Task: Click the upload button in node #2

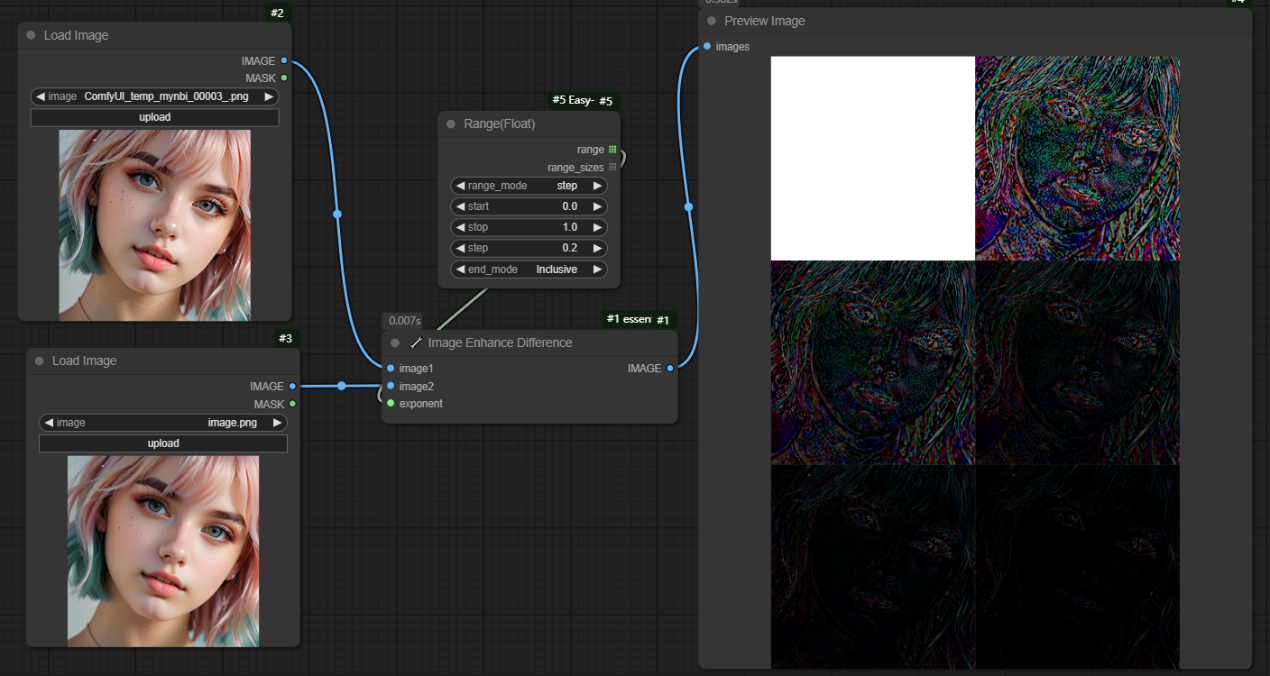Action: point(154,117)
